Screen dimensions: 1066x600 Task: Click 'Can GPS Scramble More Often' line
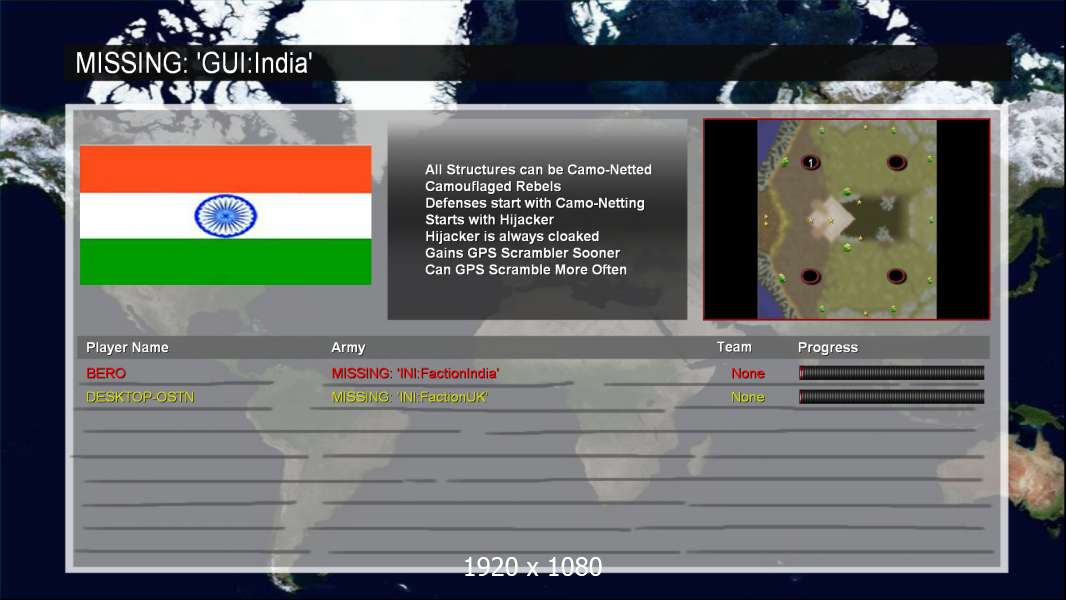click(x=526, y=270)
